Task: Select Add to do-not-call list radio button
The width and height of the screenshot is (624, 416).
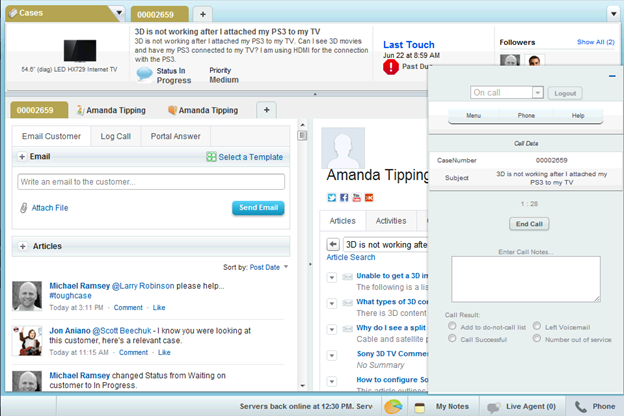Action: pyautogui.click(x=452, y=326)
